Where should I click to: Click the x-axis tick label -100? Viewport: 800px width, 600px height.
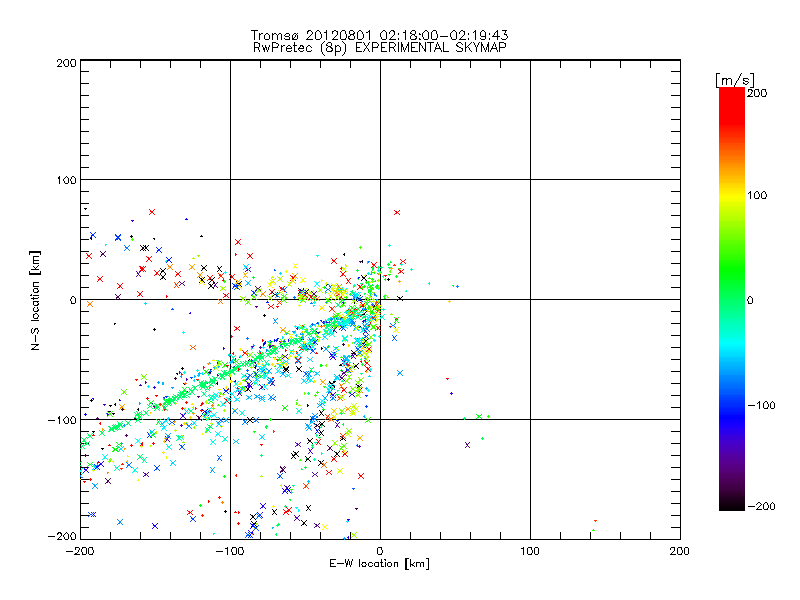click(x=230, y=550)
